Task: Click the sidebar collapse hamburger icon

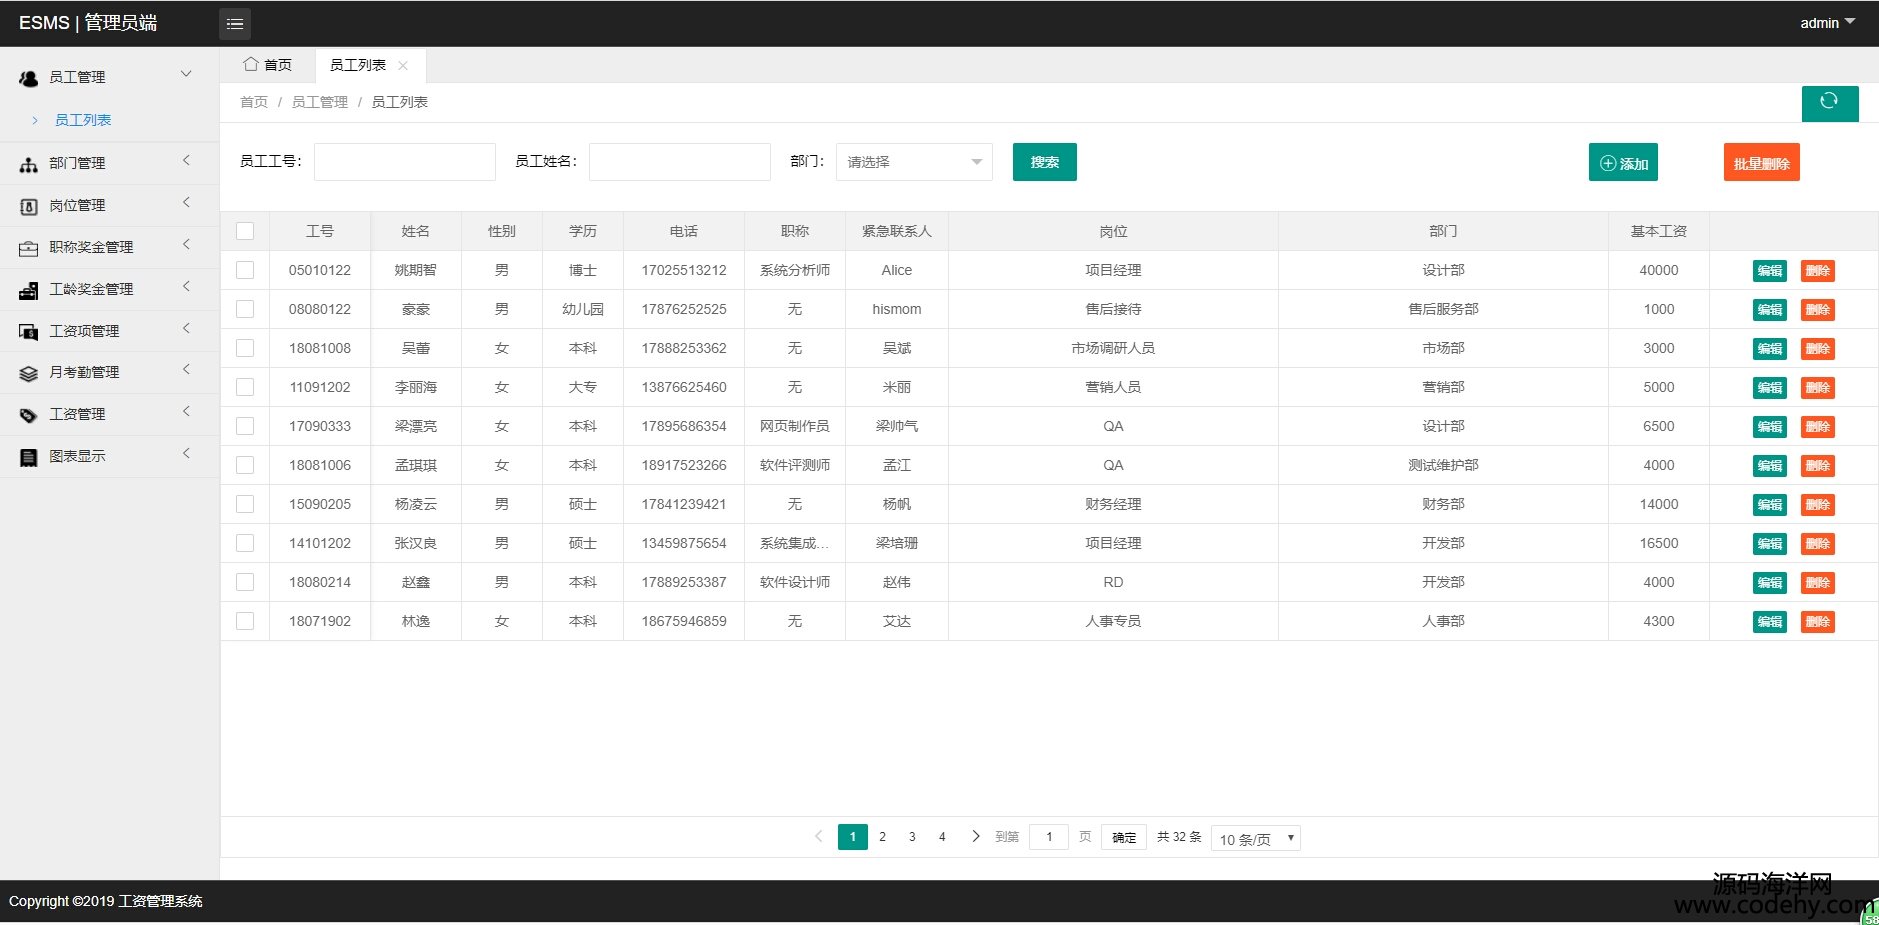Action: pyautogui.click(x=235, y=24)
